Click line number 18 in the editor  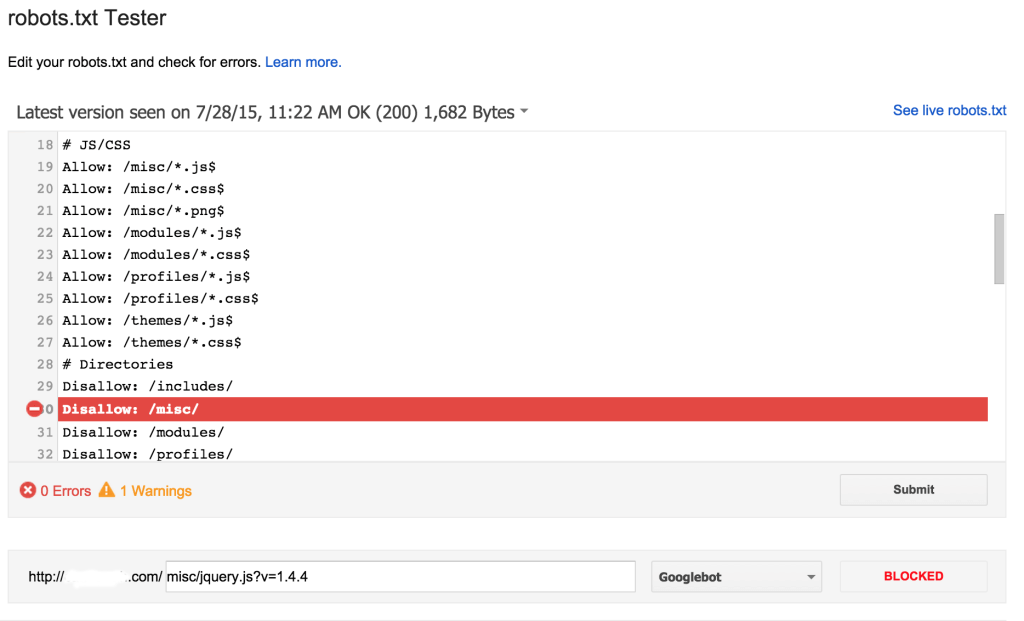44,144
